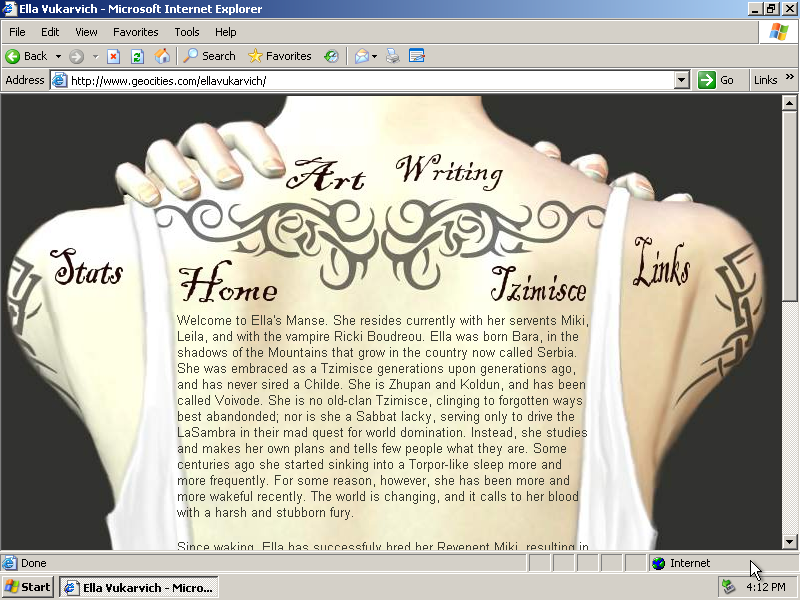Go to the browser Home page icon
800x600 pixels.
162,56
